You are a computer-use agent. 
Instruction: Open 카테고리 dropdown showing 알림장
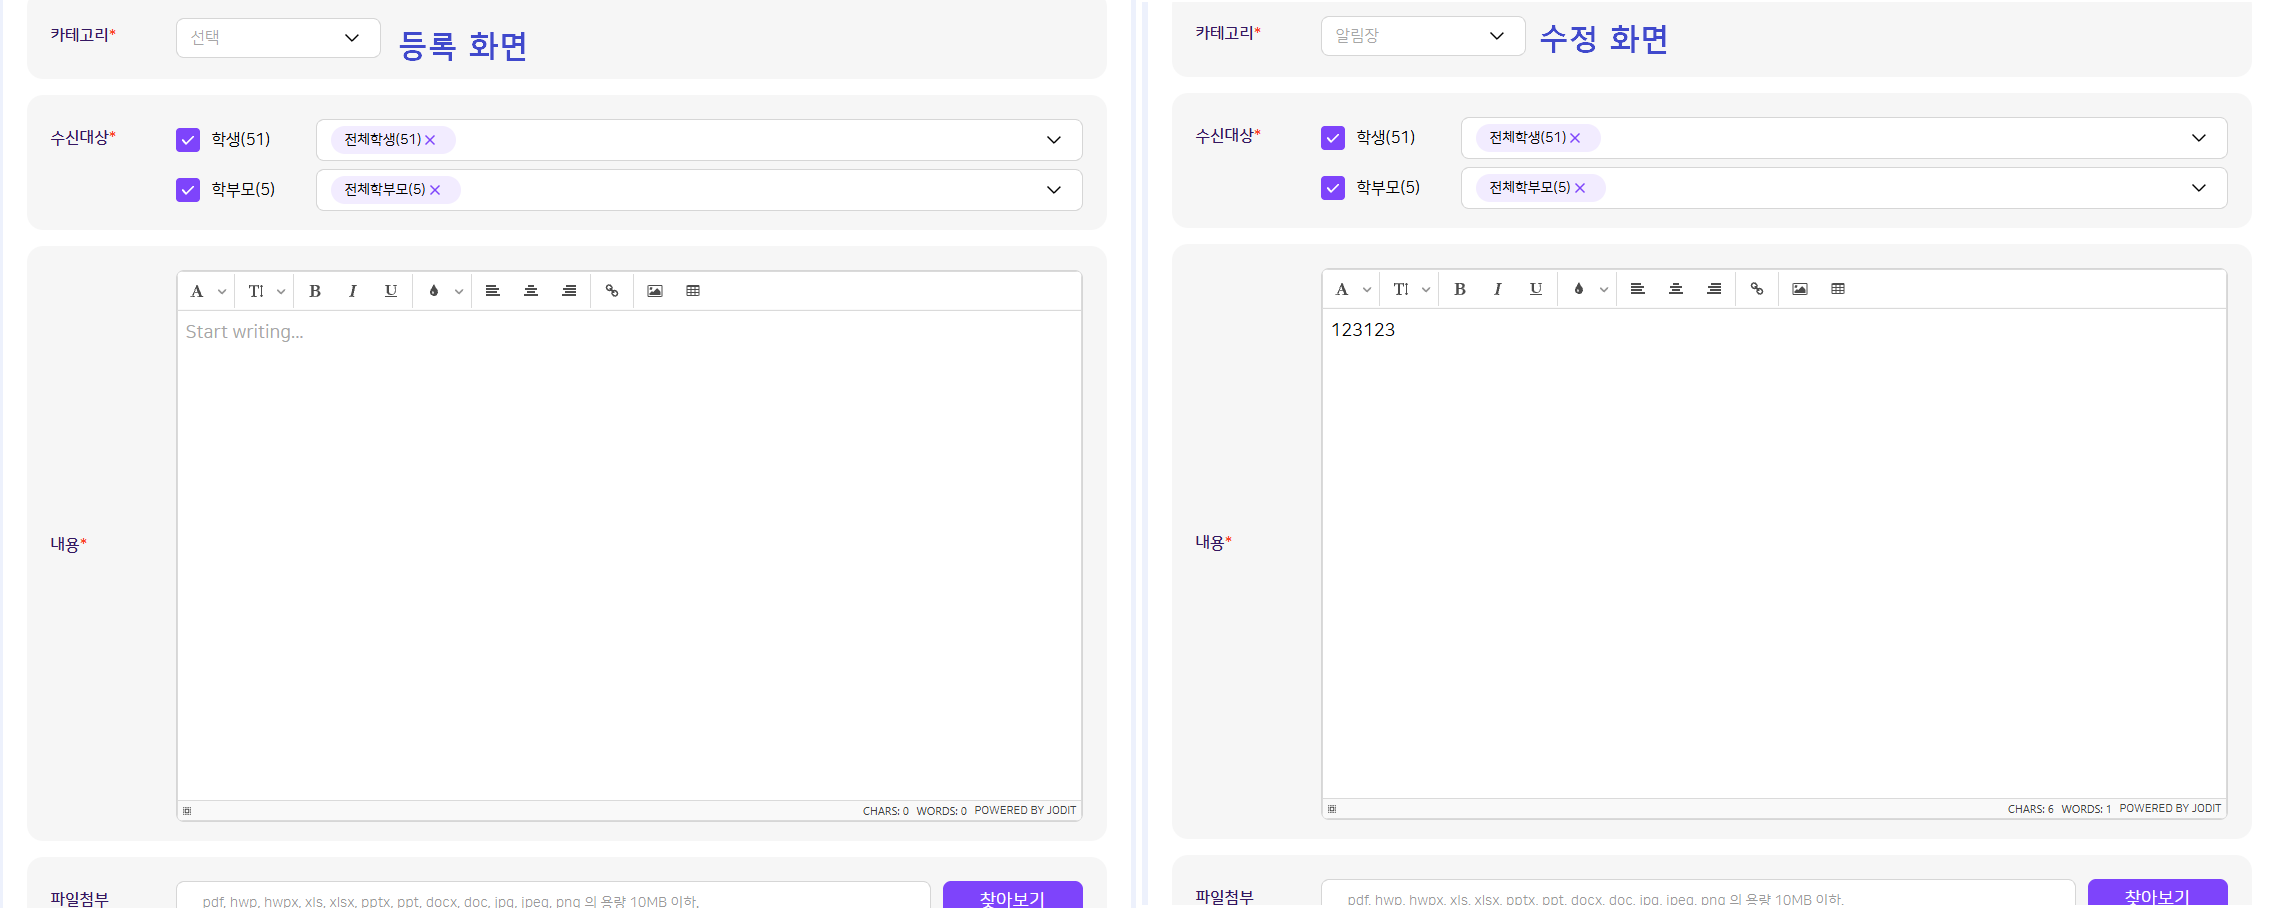pos(1423,36)
